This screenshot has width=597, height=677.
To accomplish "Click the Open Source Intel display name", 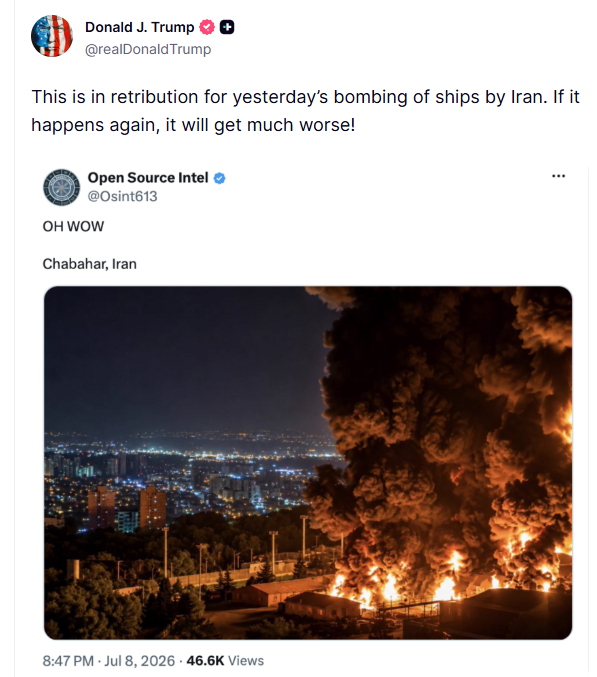I will point(148,177).
